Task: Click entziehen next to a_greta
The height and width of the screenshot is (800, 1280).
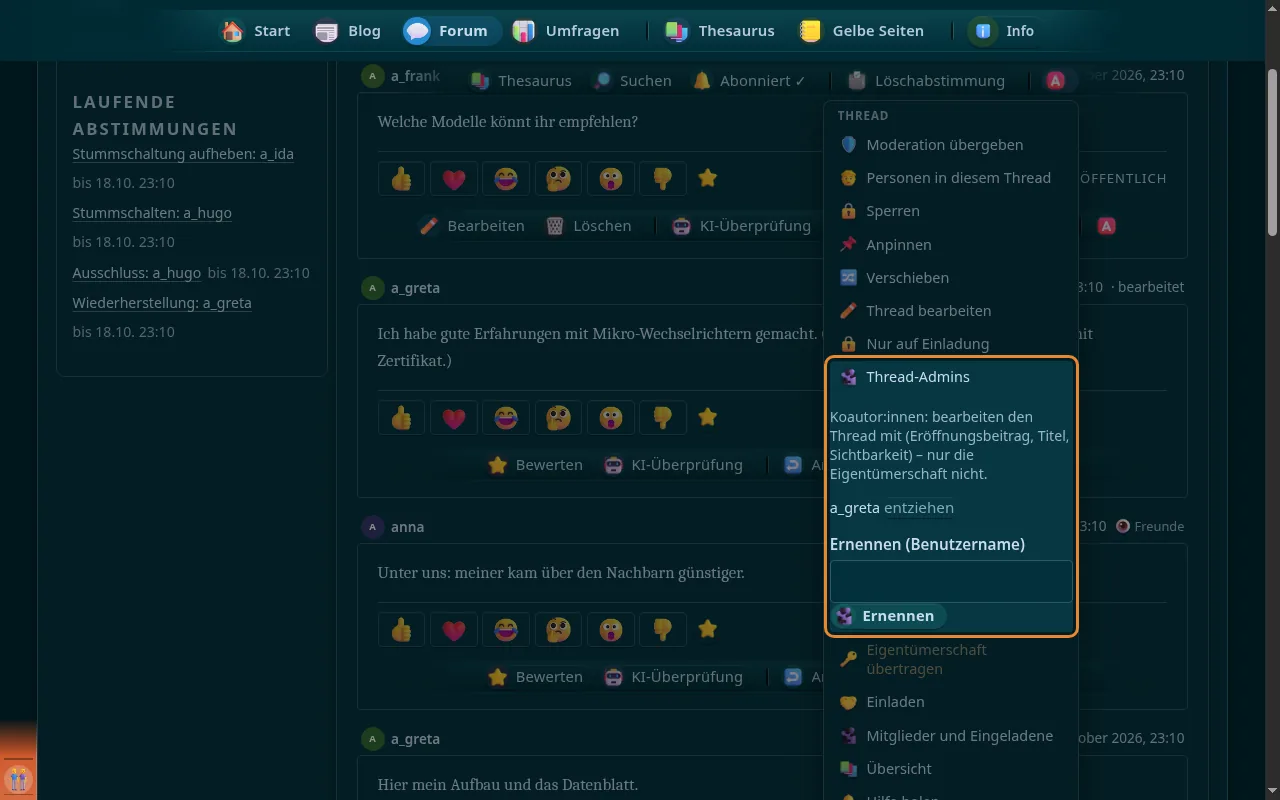Action: [919, 508]
